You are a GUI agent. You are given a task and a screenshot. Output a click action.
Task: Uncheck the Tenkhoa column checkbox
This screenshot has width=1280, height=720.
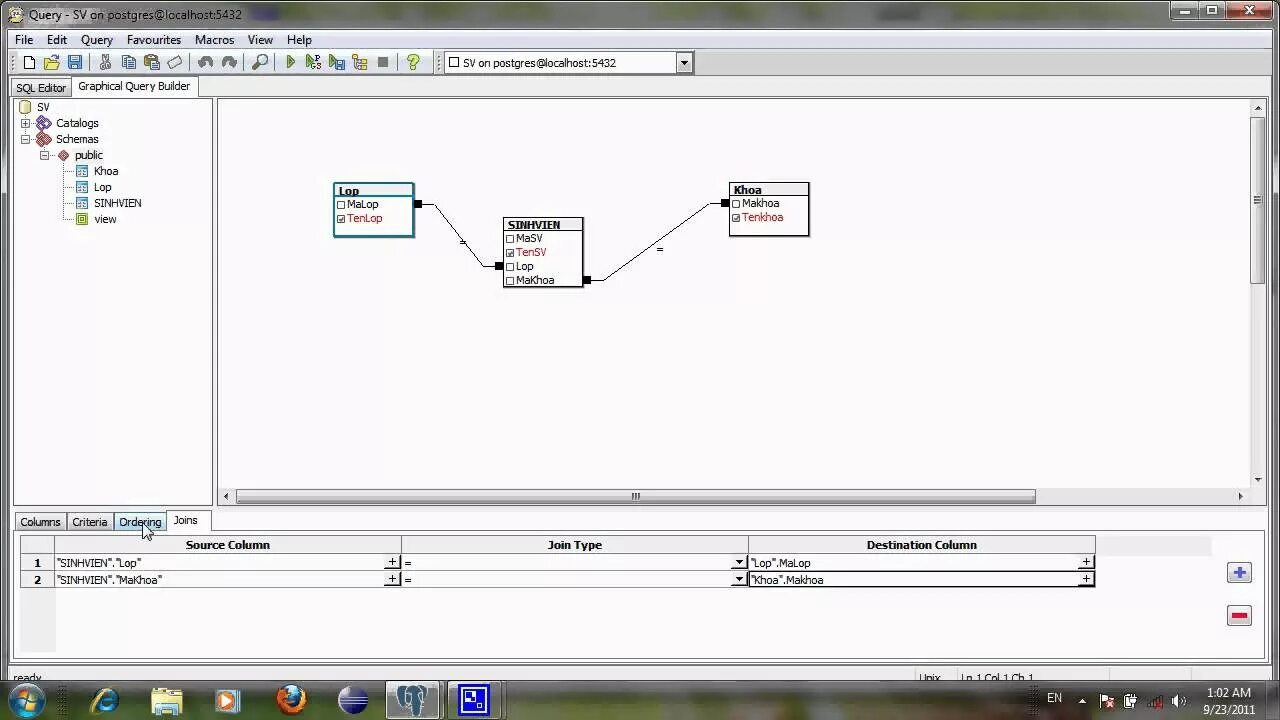(x=736, y=218)
